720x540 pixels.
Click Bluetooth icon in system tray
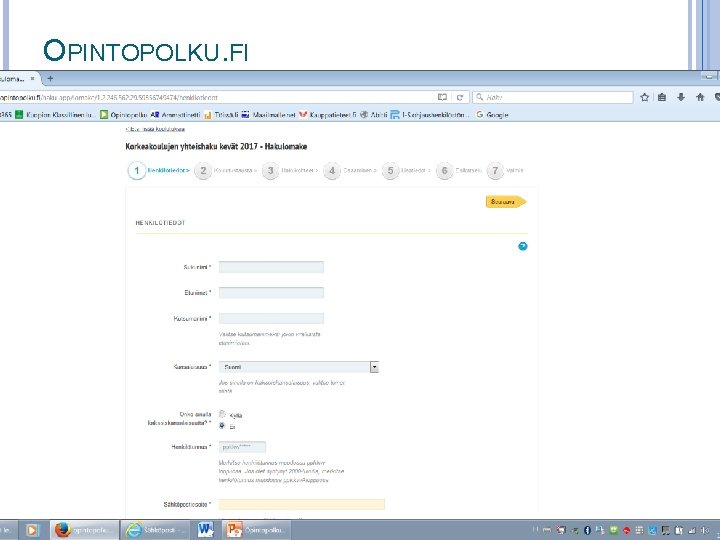[x=587, y=530]
